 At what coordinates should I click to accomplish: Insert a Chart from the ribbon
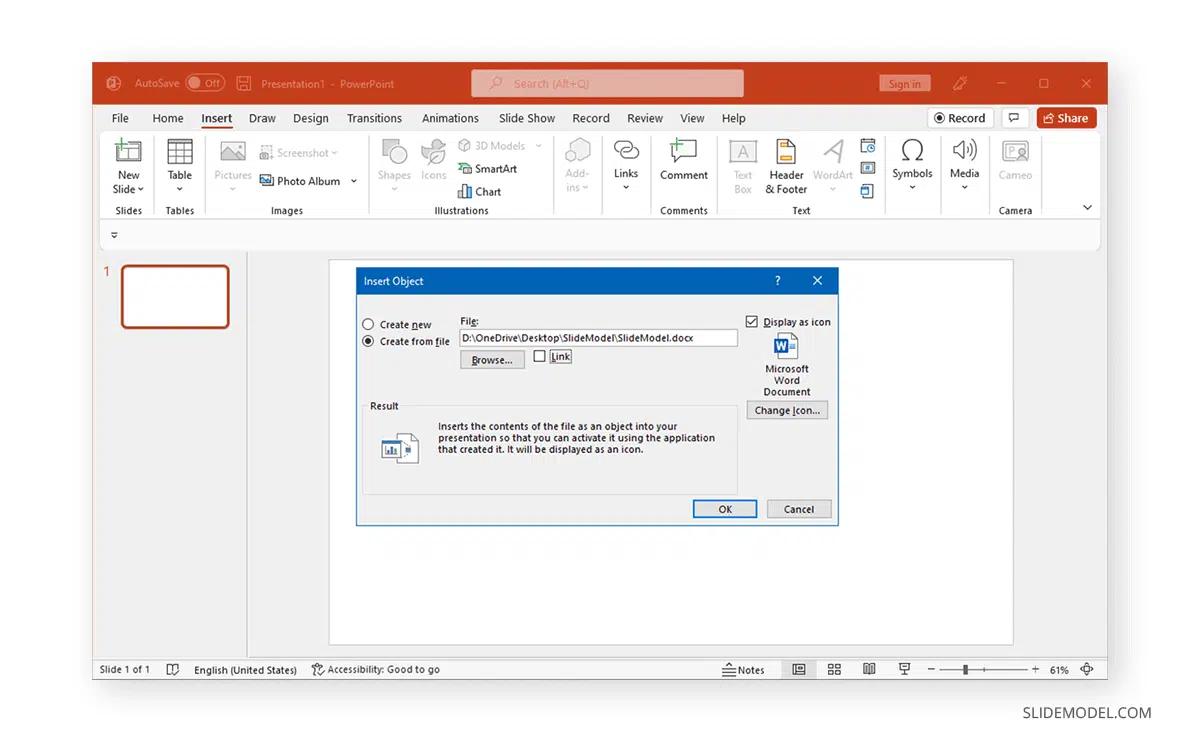[x=480, y=191]
